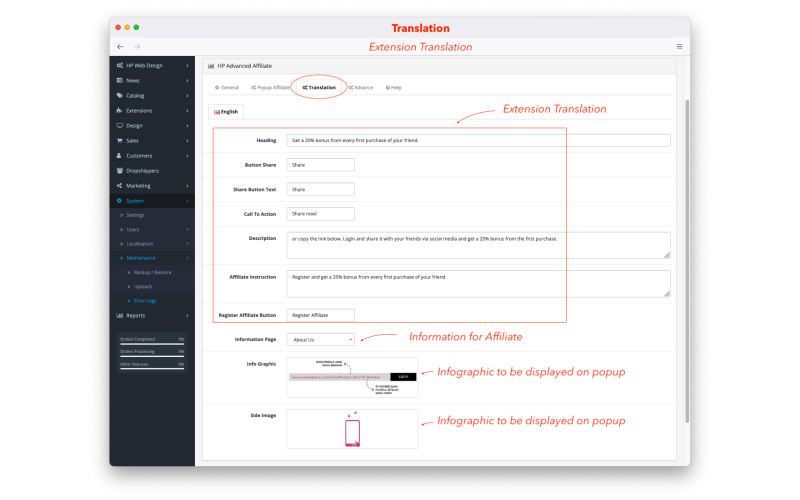Screen dimensions: 800x500
Task: Click the Design monitor icon
Action: point(119,126)
